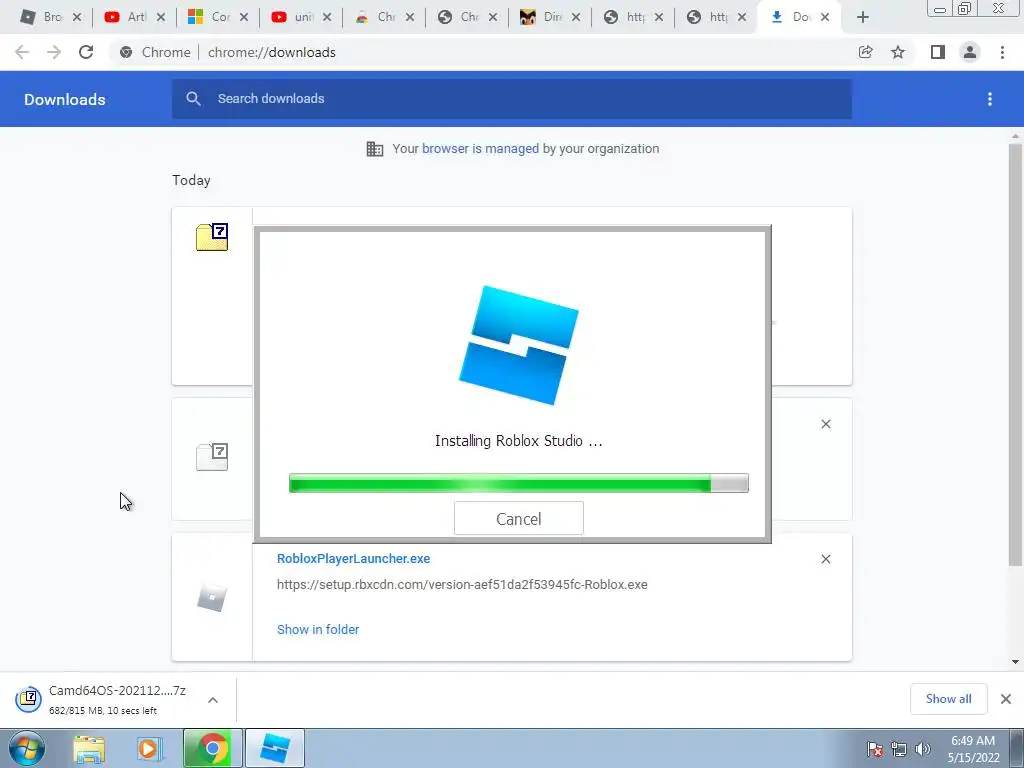Focus the Search downloads field

click(x=512, y=99)
